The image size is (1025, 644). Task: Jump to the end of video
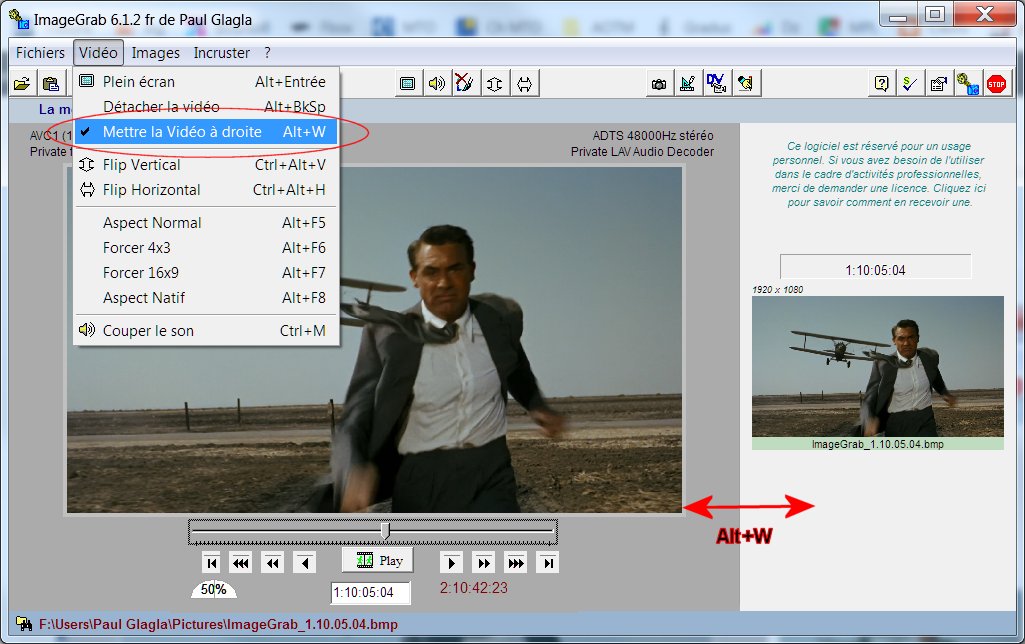pos(547,563)
